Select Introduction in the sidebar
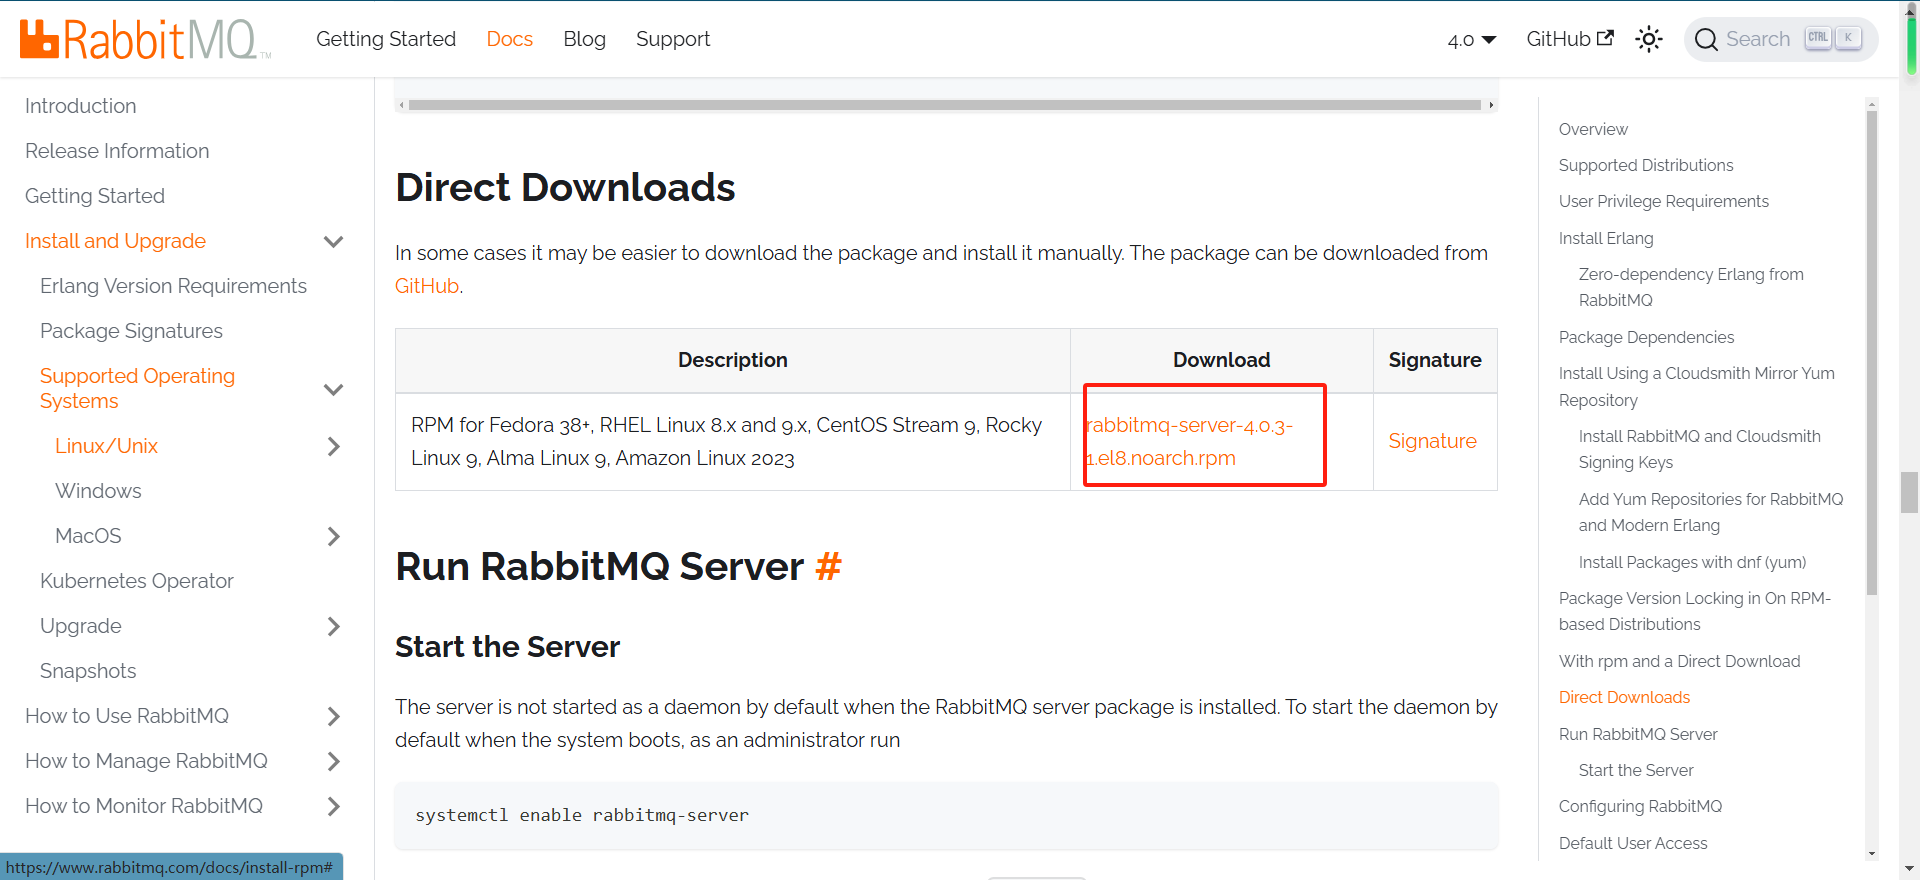The image size is (1920, 880). [81, 106]
